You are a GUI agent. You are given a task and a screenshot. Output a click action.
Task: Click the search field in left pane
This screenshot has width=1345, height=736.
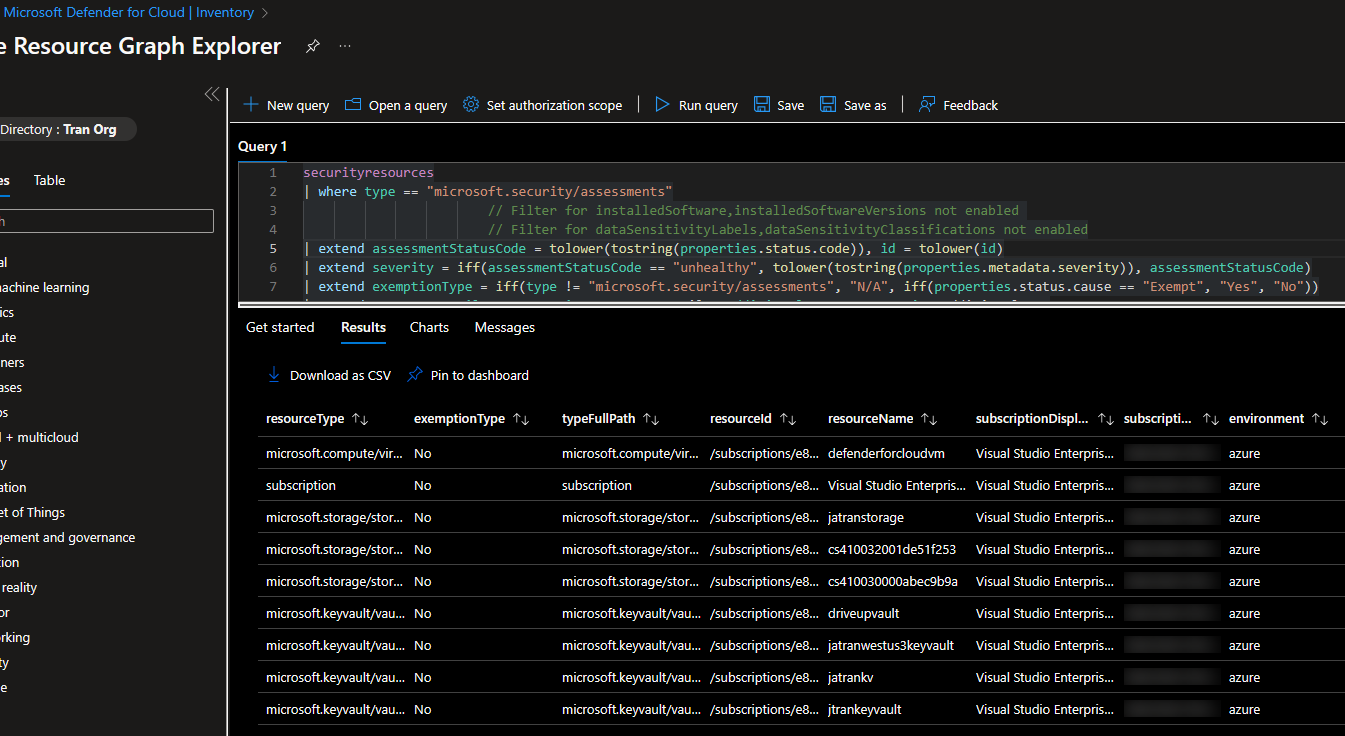click(x=107, y=221)
